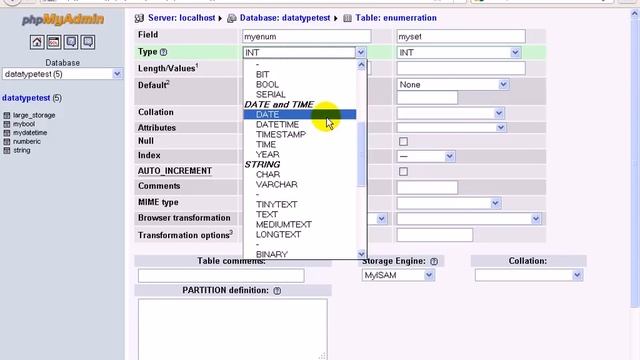Click the Table comments input field
This screenshot has height=360, width=640.
click(221, 276)
